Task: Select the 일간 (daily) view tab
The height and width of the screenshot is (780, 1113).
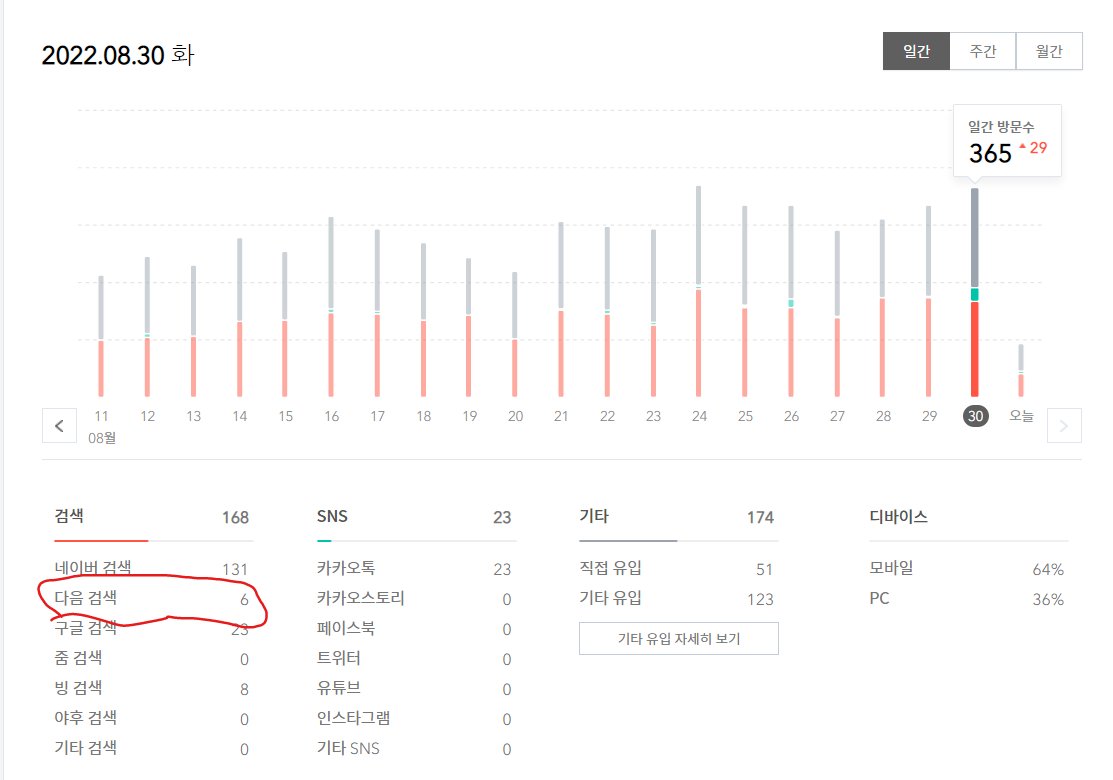Action: (x=915, y=51)
